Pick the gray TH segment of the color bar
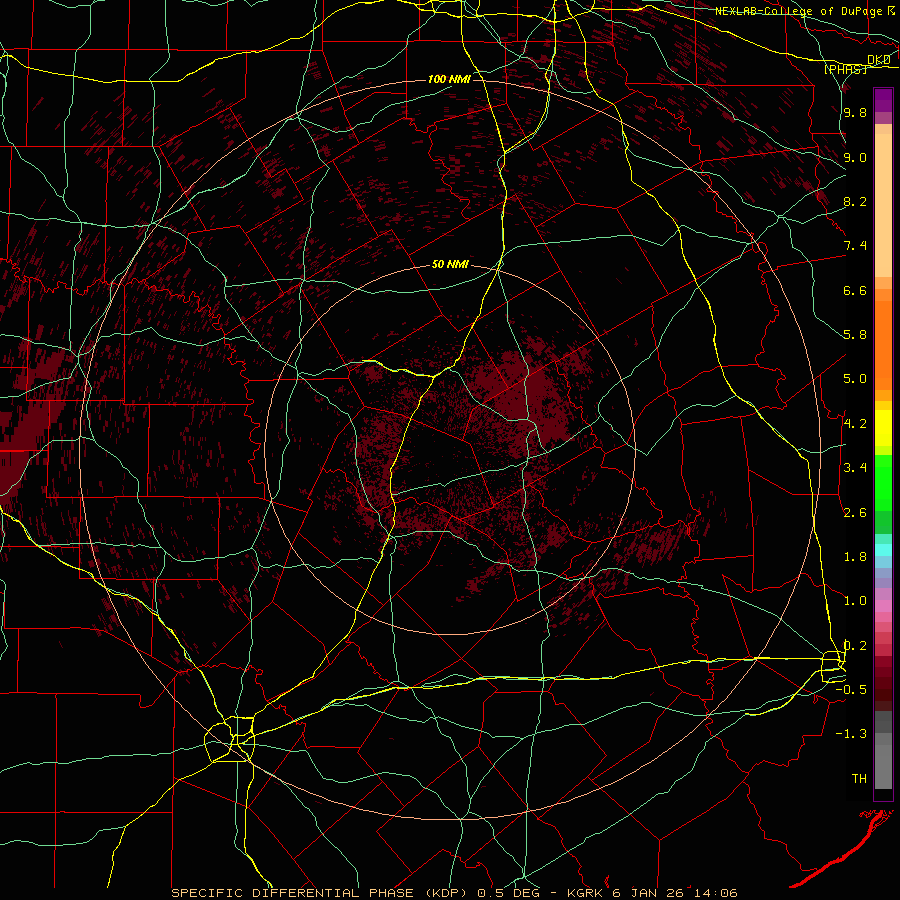The width and height of the screenshot is (900, 900). pyautogui.click(x=883, y=766)
